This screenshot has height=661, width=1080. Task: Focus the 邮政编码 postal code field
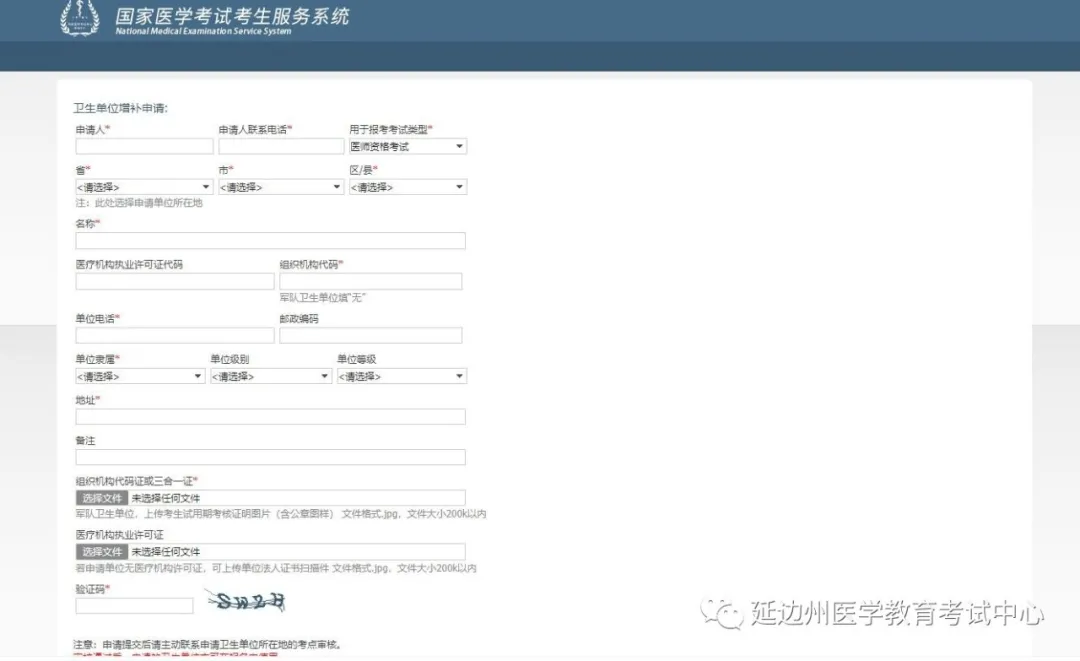[370, 336]
